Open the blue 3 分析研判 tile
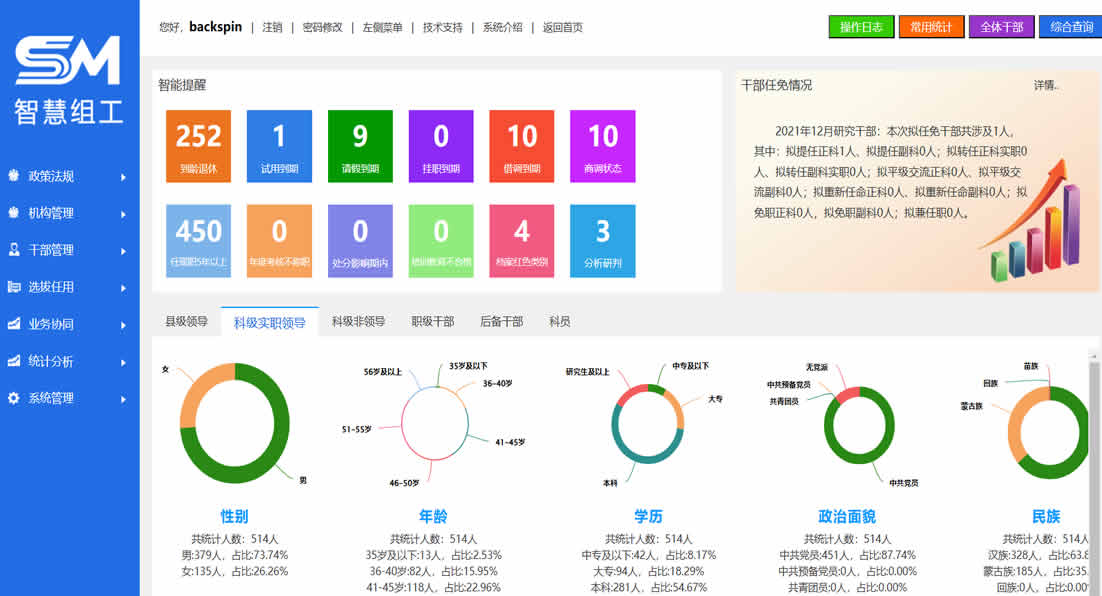Viewport: 1102px width, 596px height. (602, 241)
